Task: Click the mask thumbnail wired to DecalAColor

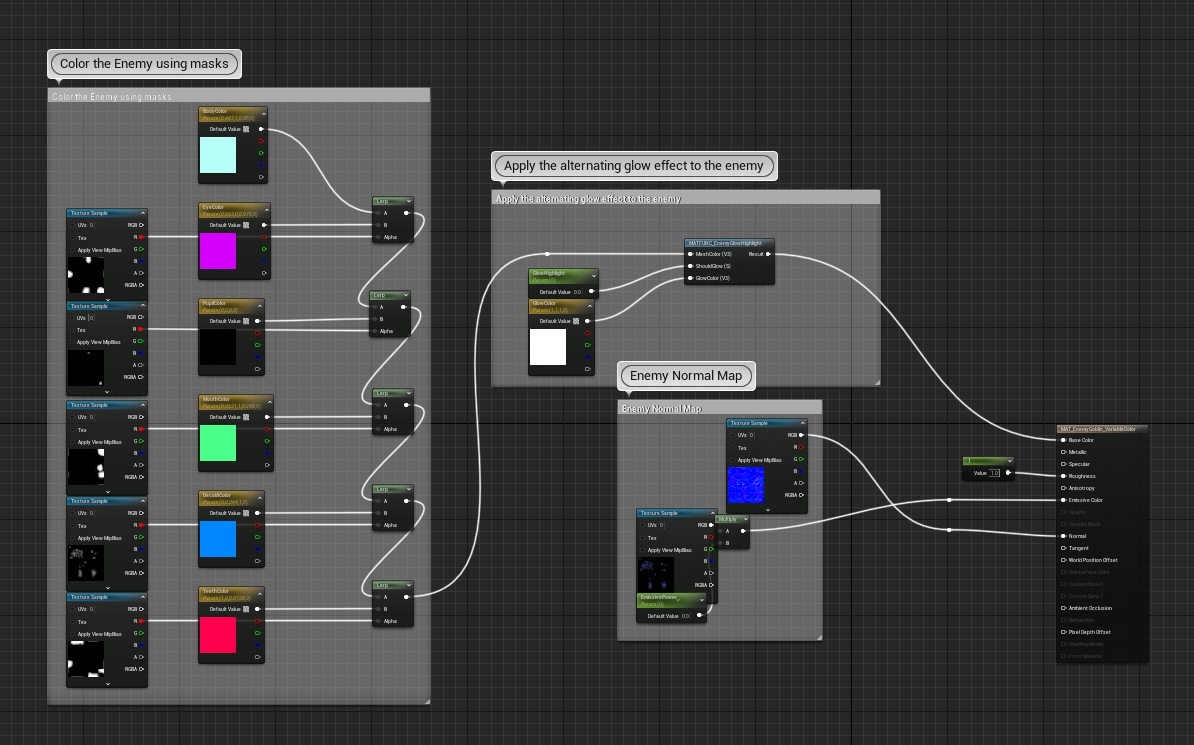Action: point(86,563)
